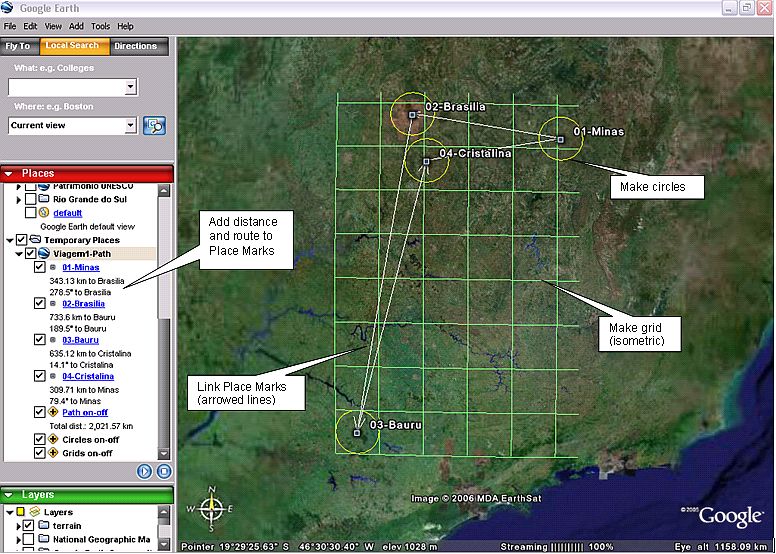This screenshot has height=554, width=776.
Task: Check the Rio Grande do Sul checkbox
Action: (x=30, y=199)
